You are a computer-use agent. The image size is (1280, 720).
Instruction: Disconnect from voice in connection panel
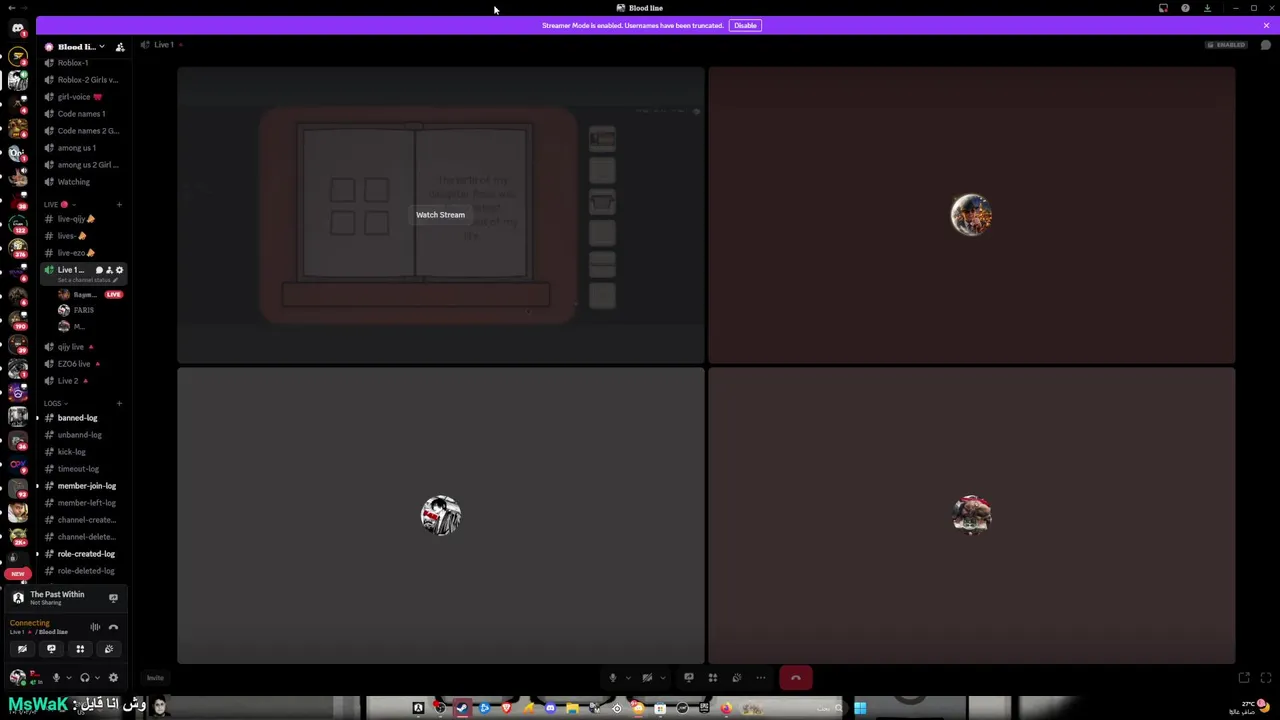click(113, 627)
